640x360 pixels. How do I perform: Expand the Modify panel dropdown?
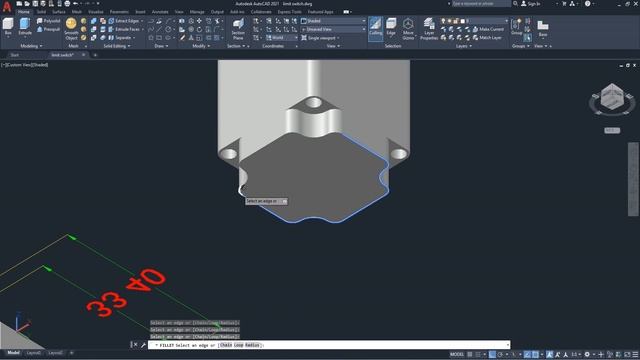tap(201, 46)
